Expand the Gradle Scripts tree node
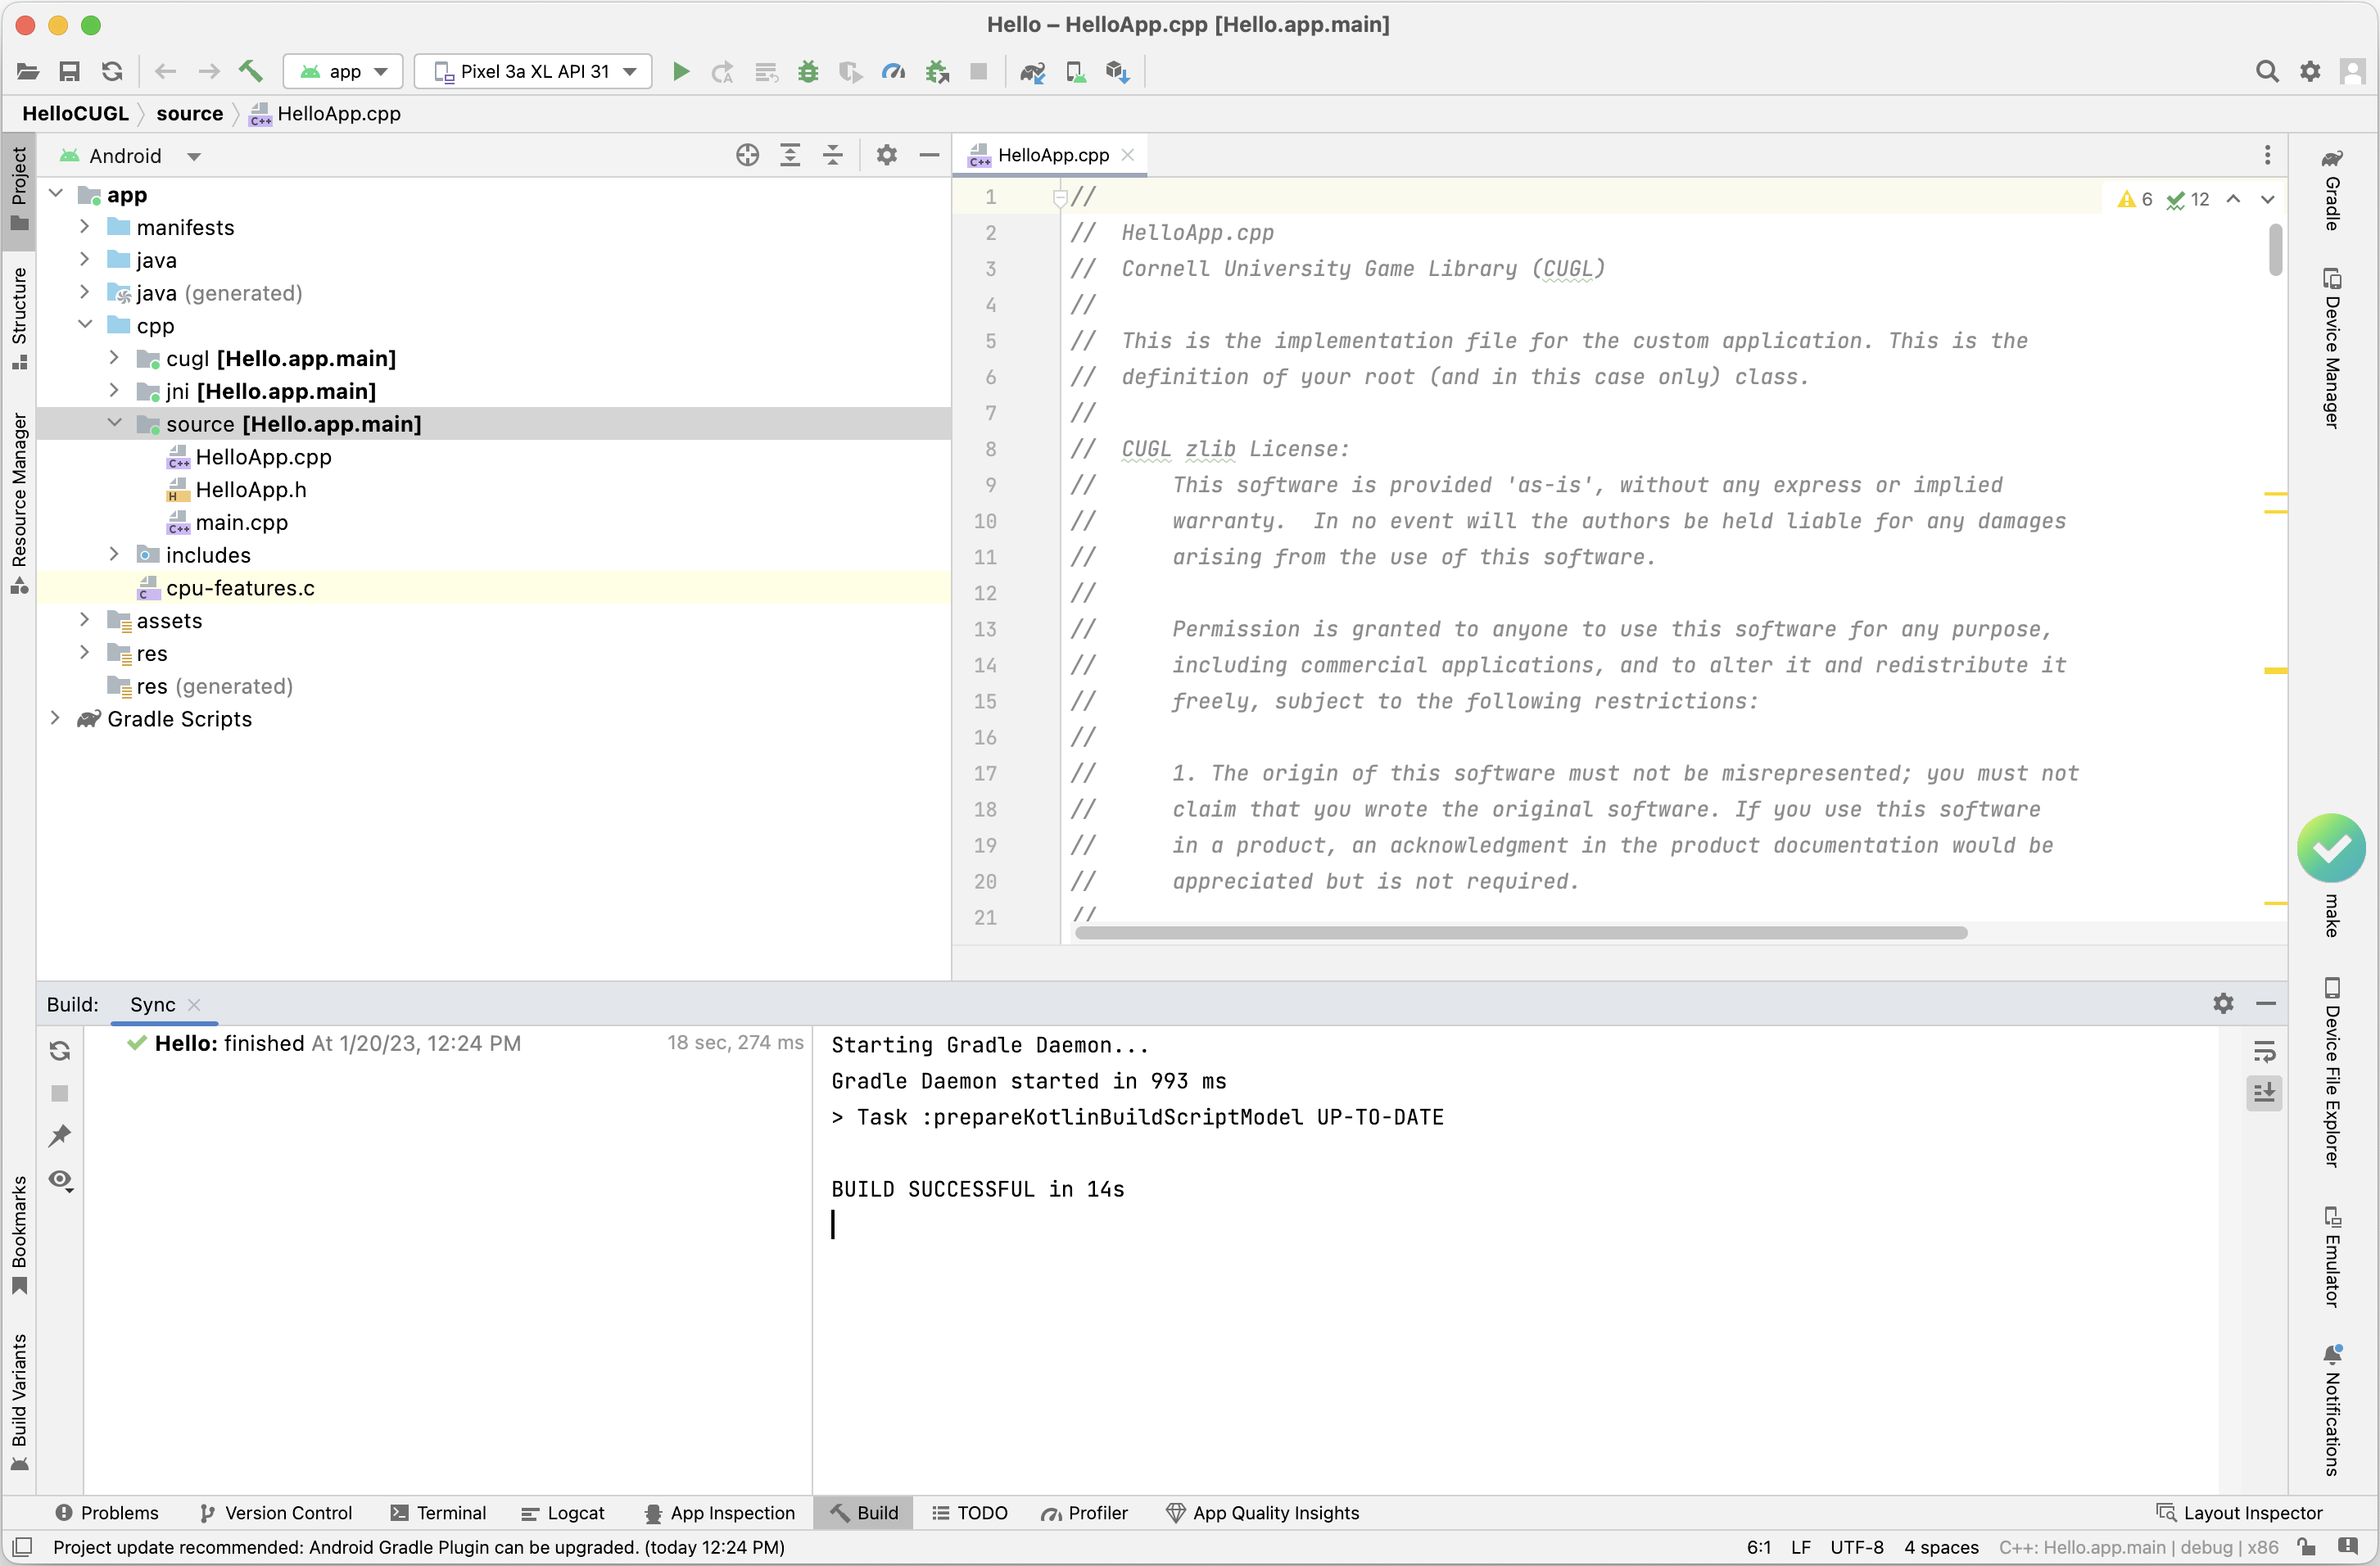 click(x=56, y=719)
